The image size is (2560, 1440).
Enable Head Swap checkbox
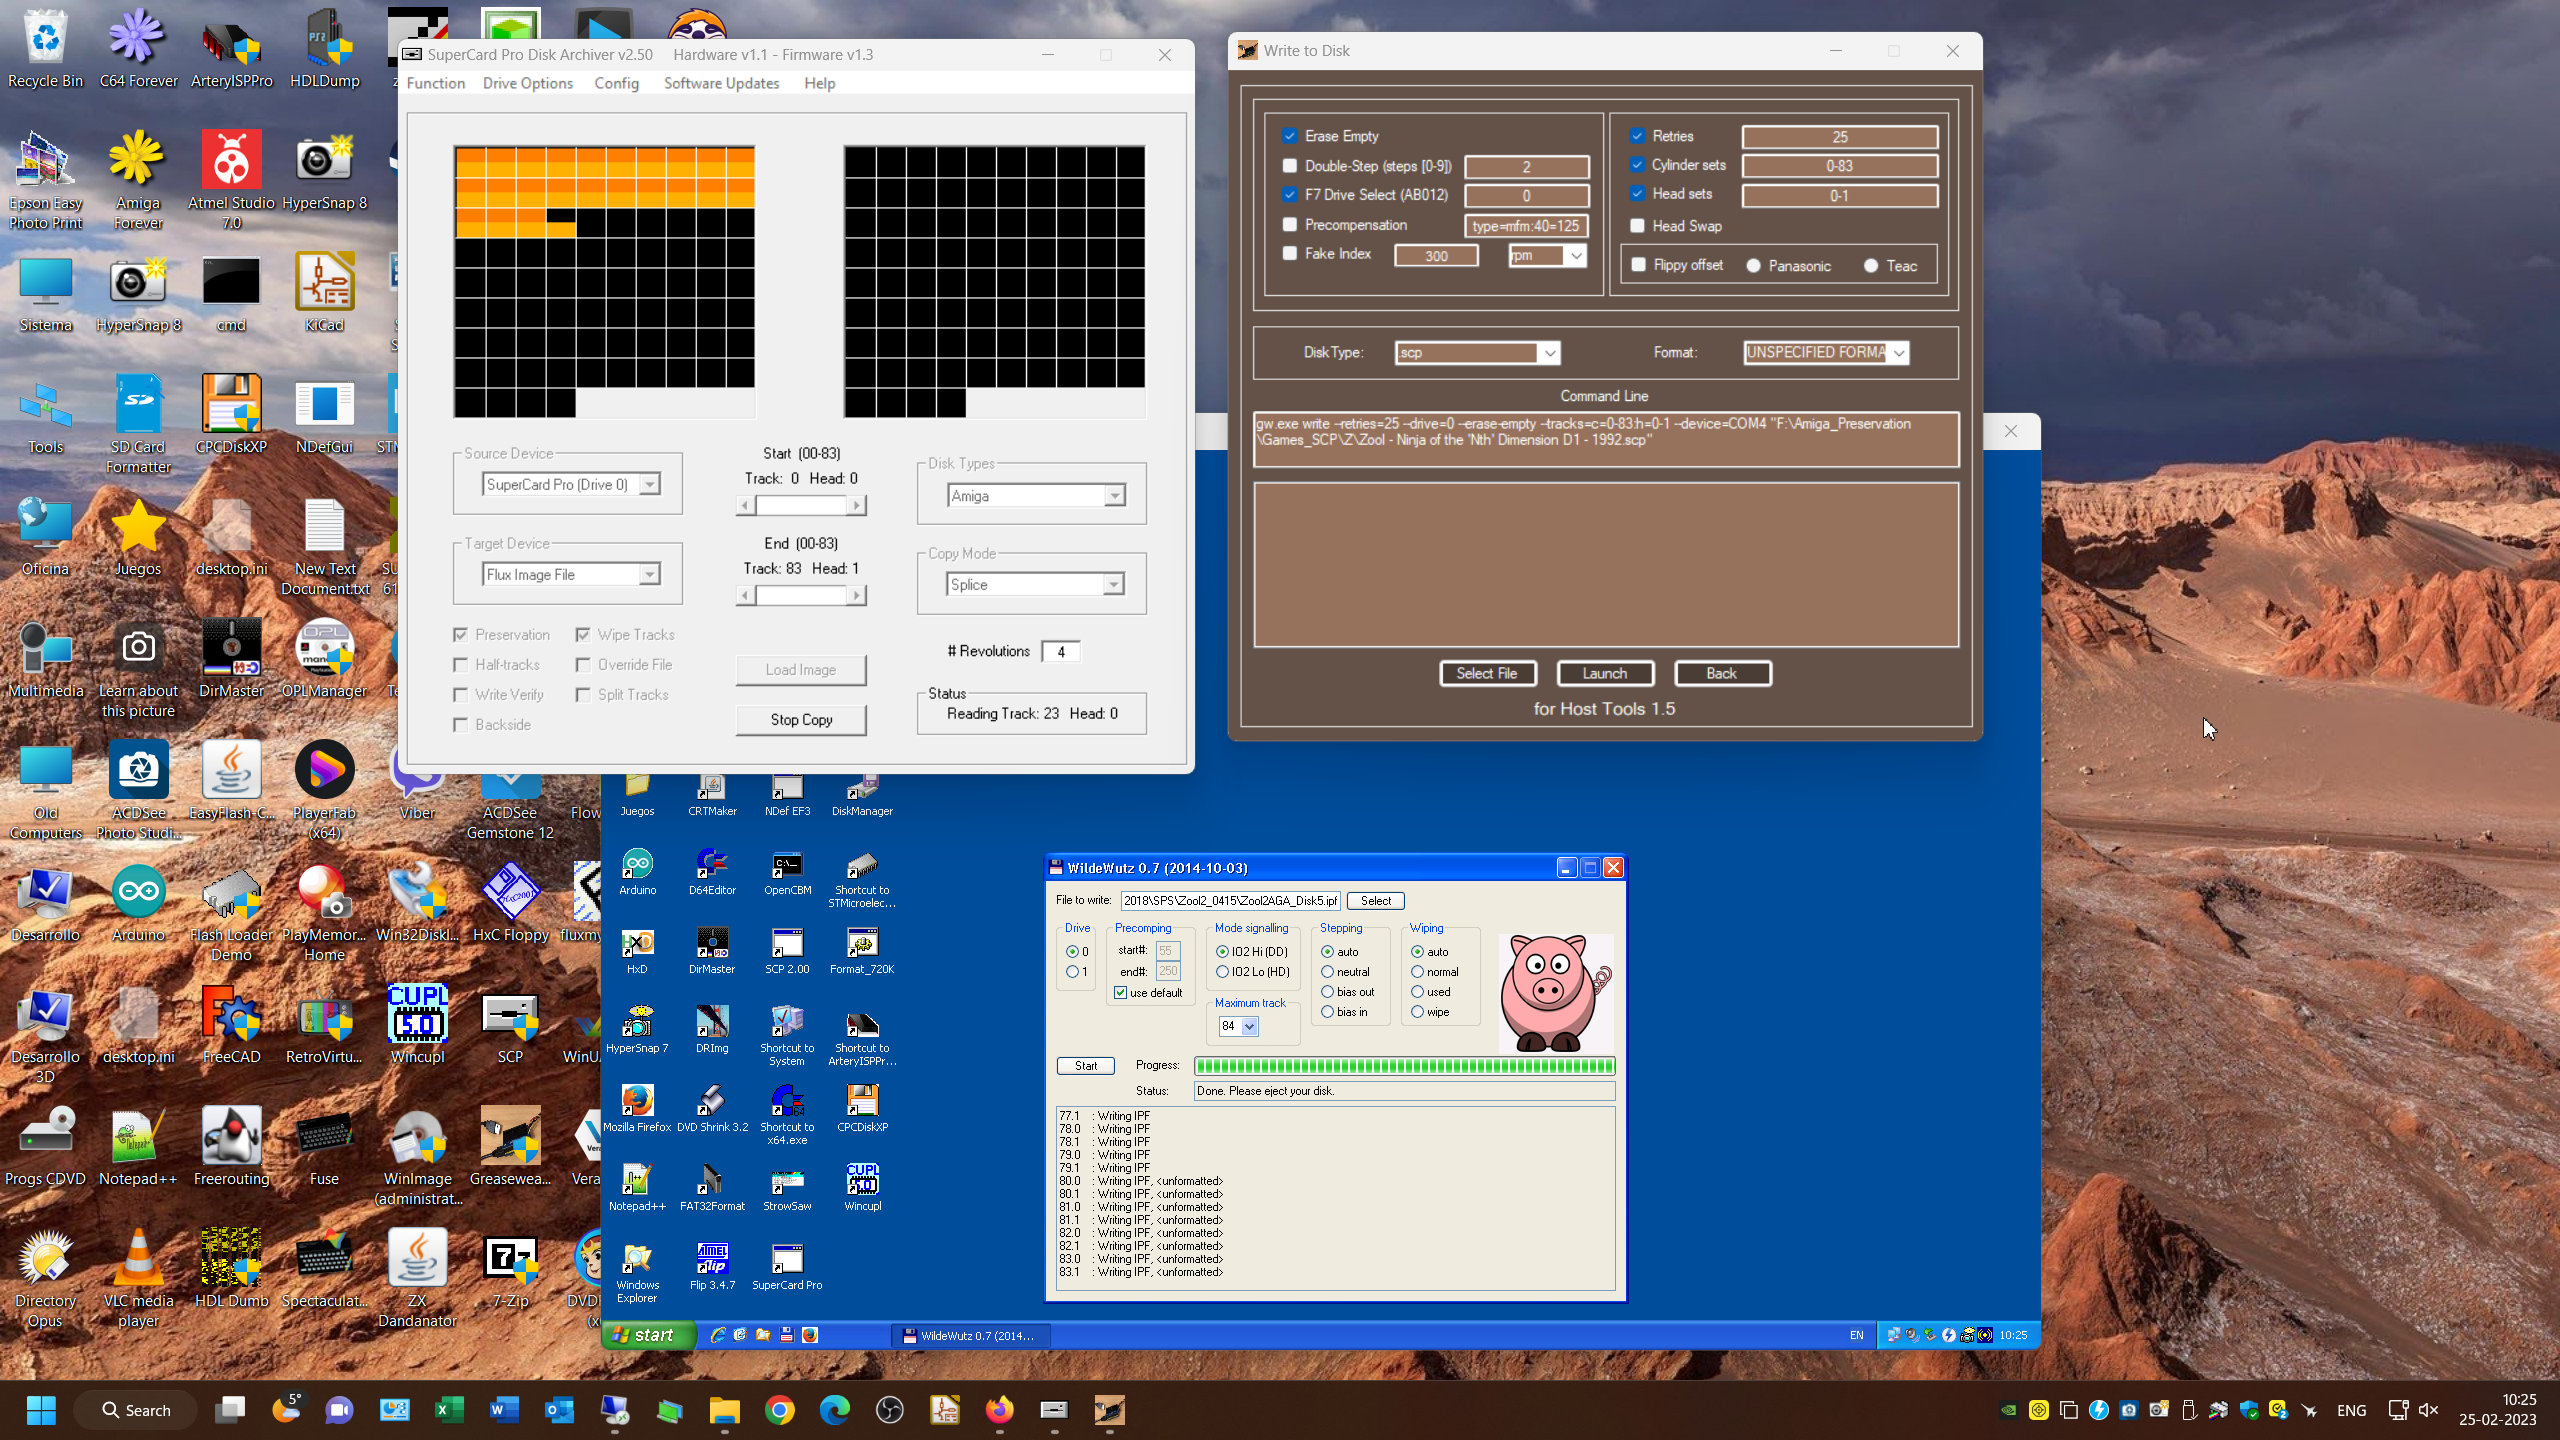(x=1637, y=226)
